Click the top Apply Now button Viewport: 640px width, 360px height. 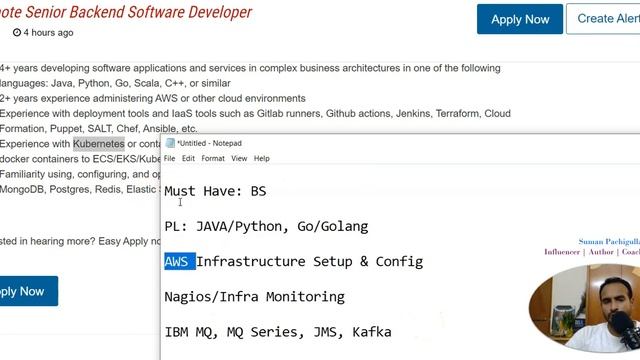coord(520,19)
